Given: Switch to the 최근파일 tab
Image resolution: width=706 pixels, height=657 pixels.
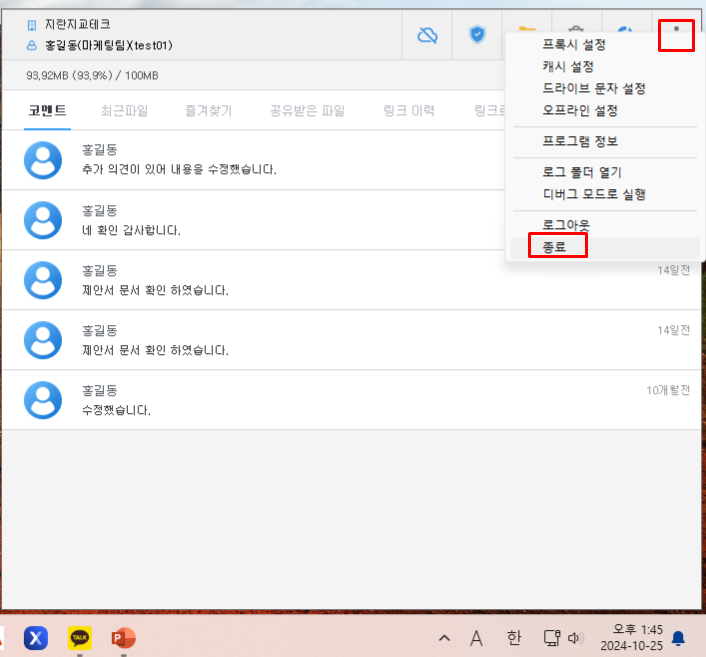Looking at the screenshot, I should point(124,110).
